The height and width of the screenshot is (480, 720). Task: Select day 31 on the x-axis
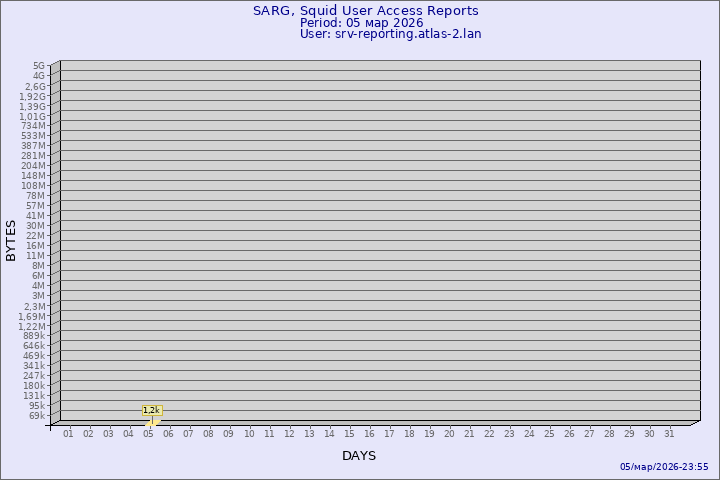click(x=669, y=434)
